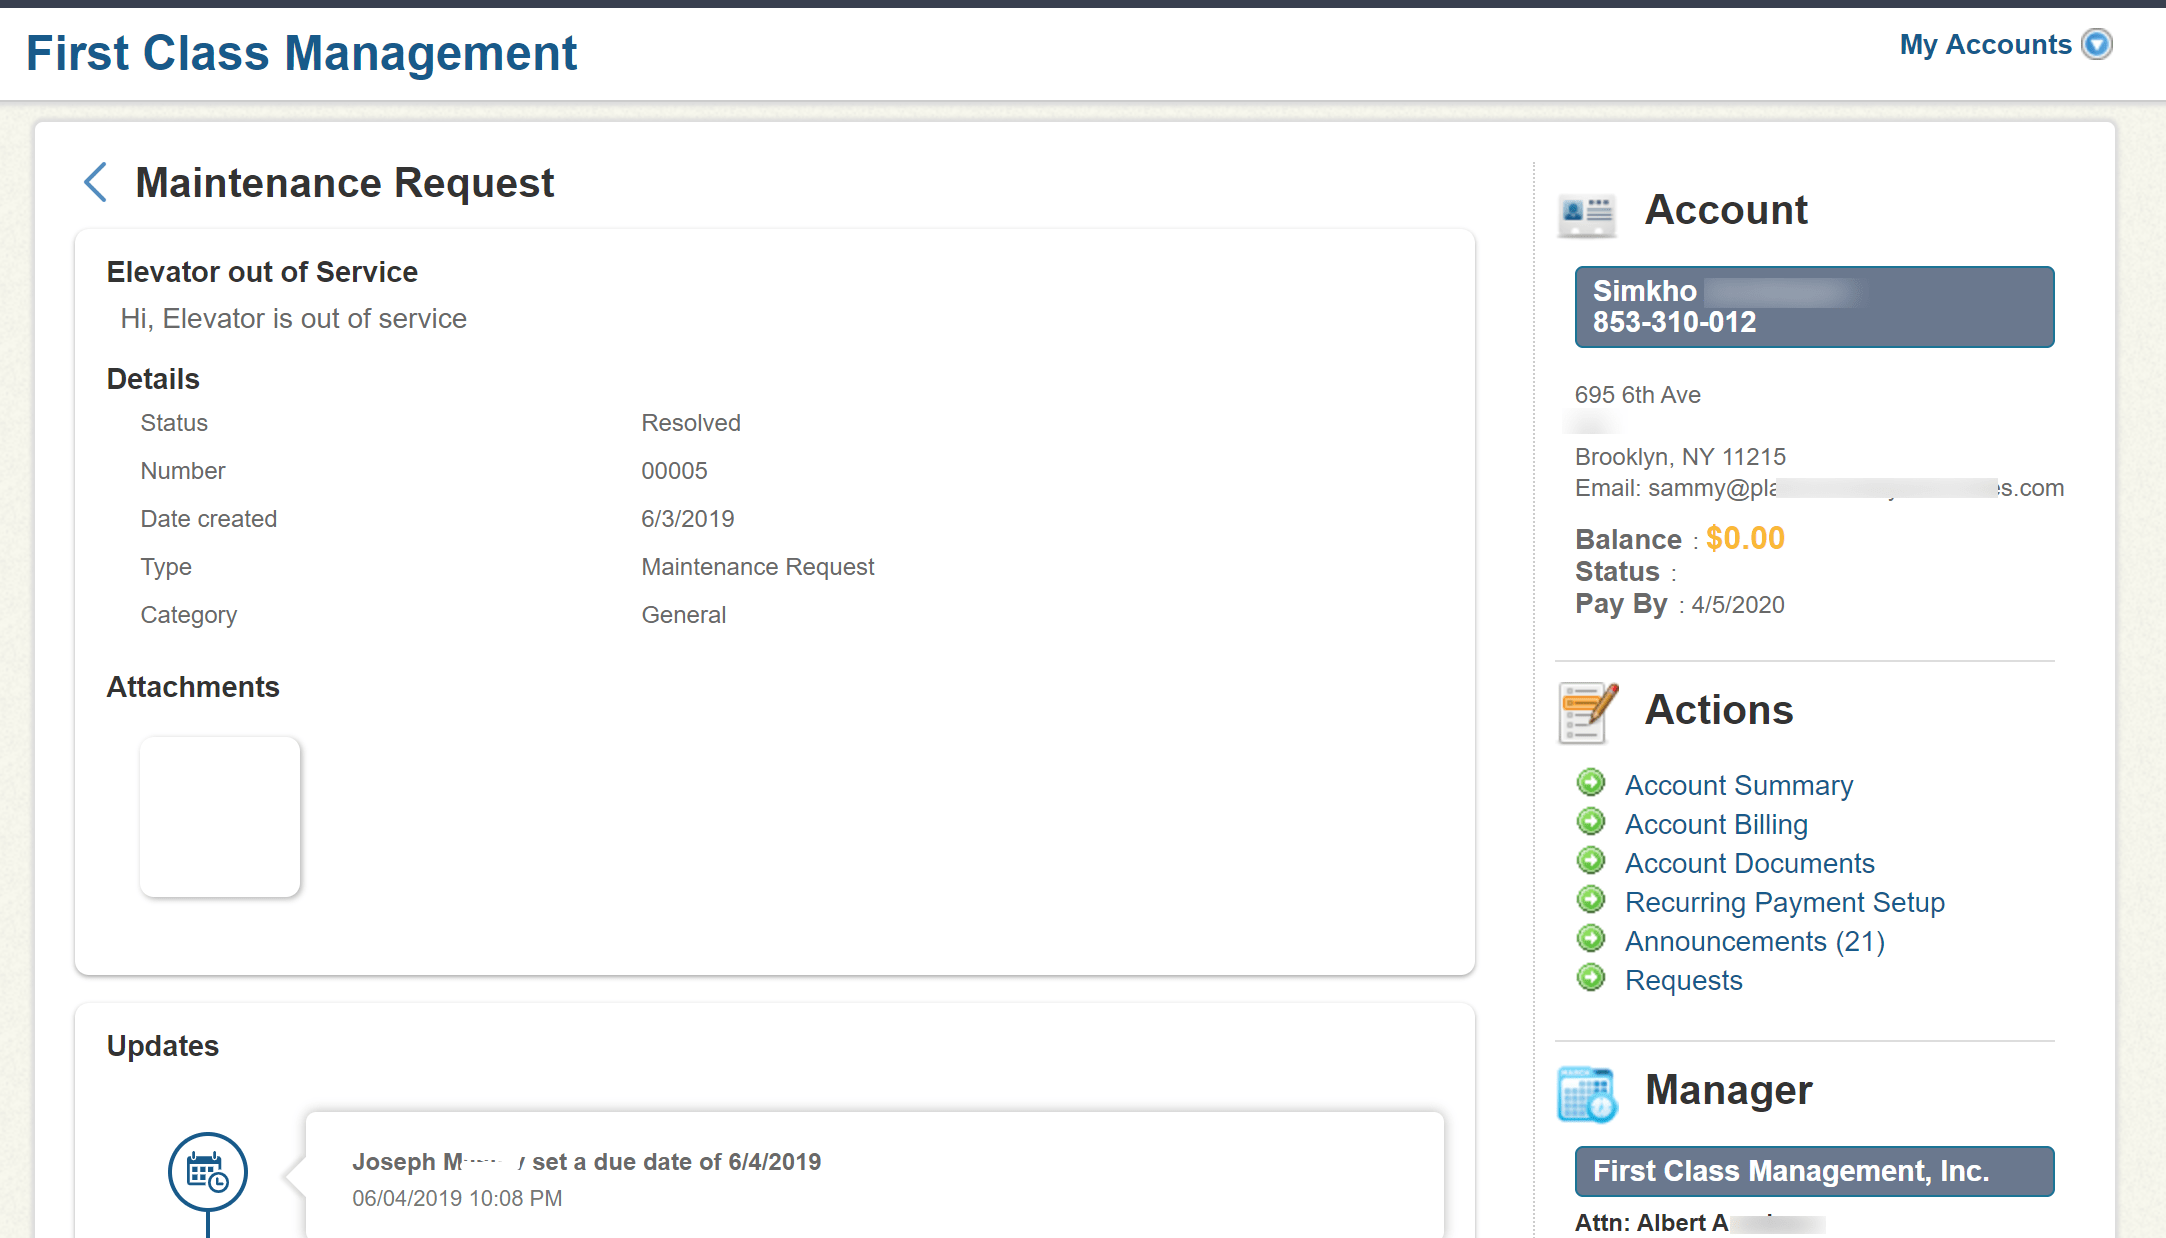
Task: Click the First Class Management, Inc. manager box
Action: [x=1814, y=1171]
